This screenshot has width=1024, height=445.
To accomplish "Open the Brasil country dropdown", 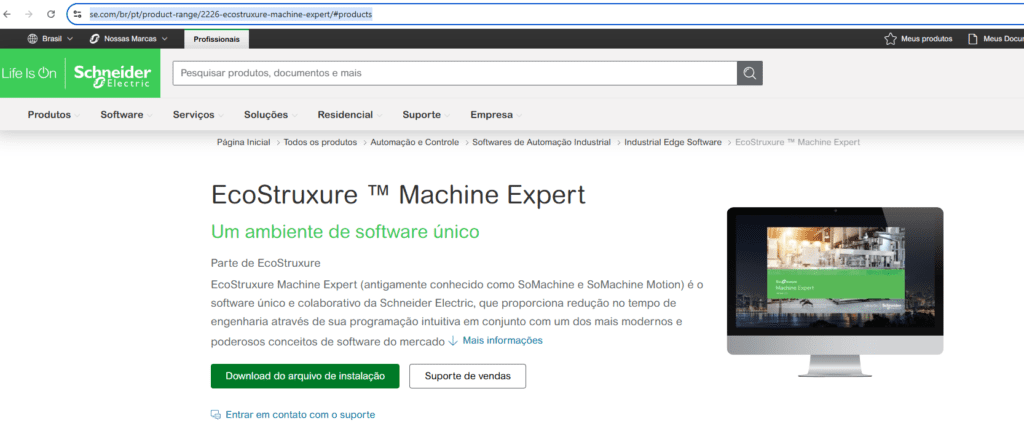I will pyautogui.click(x=51, y=39).
